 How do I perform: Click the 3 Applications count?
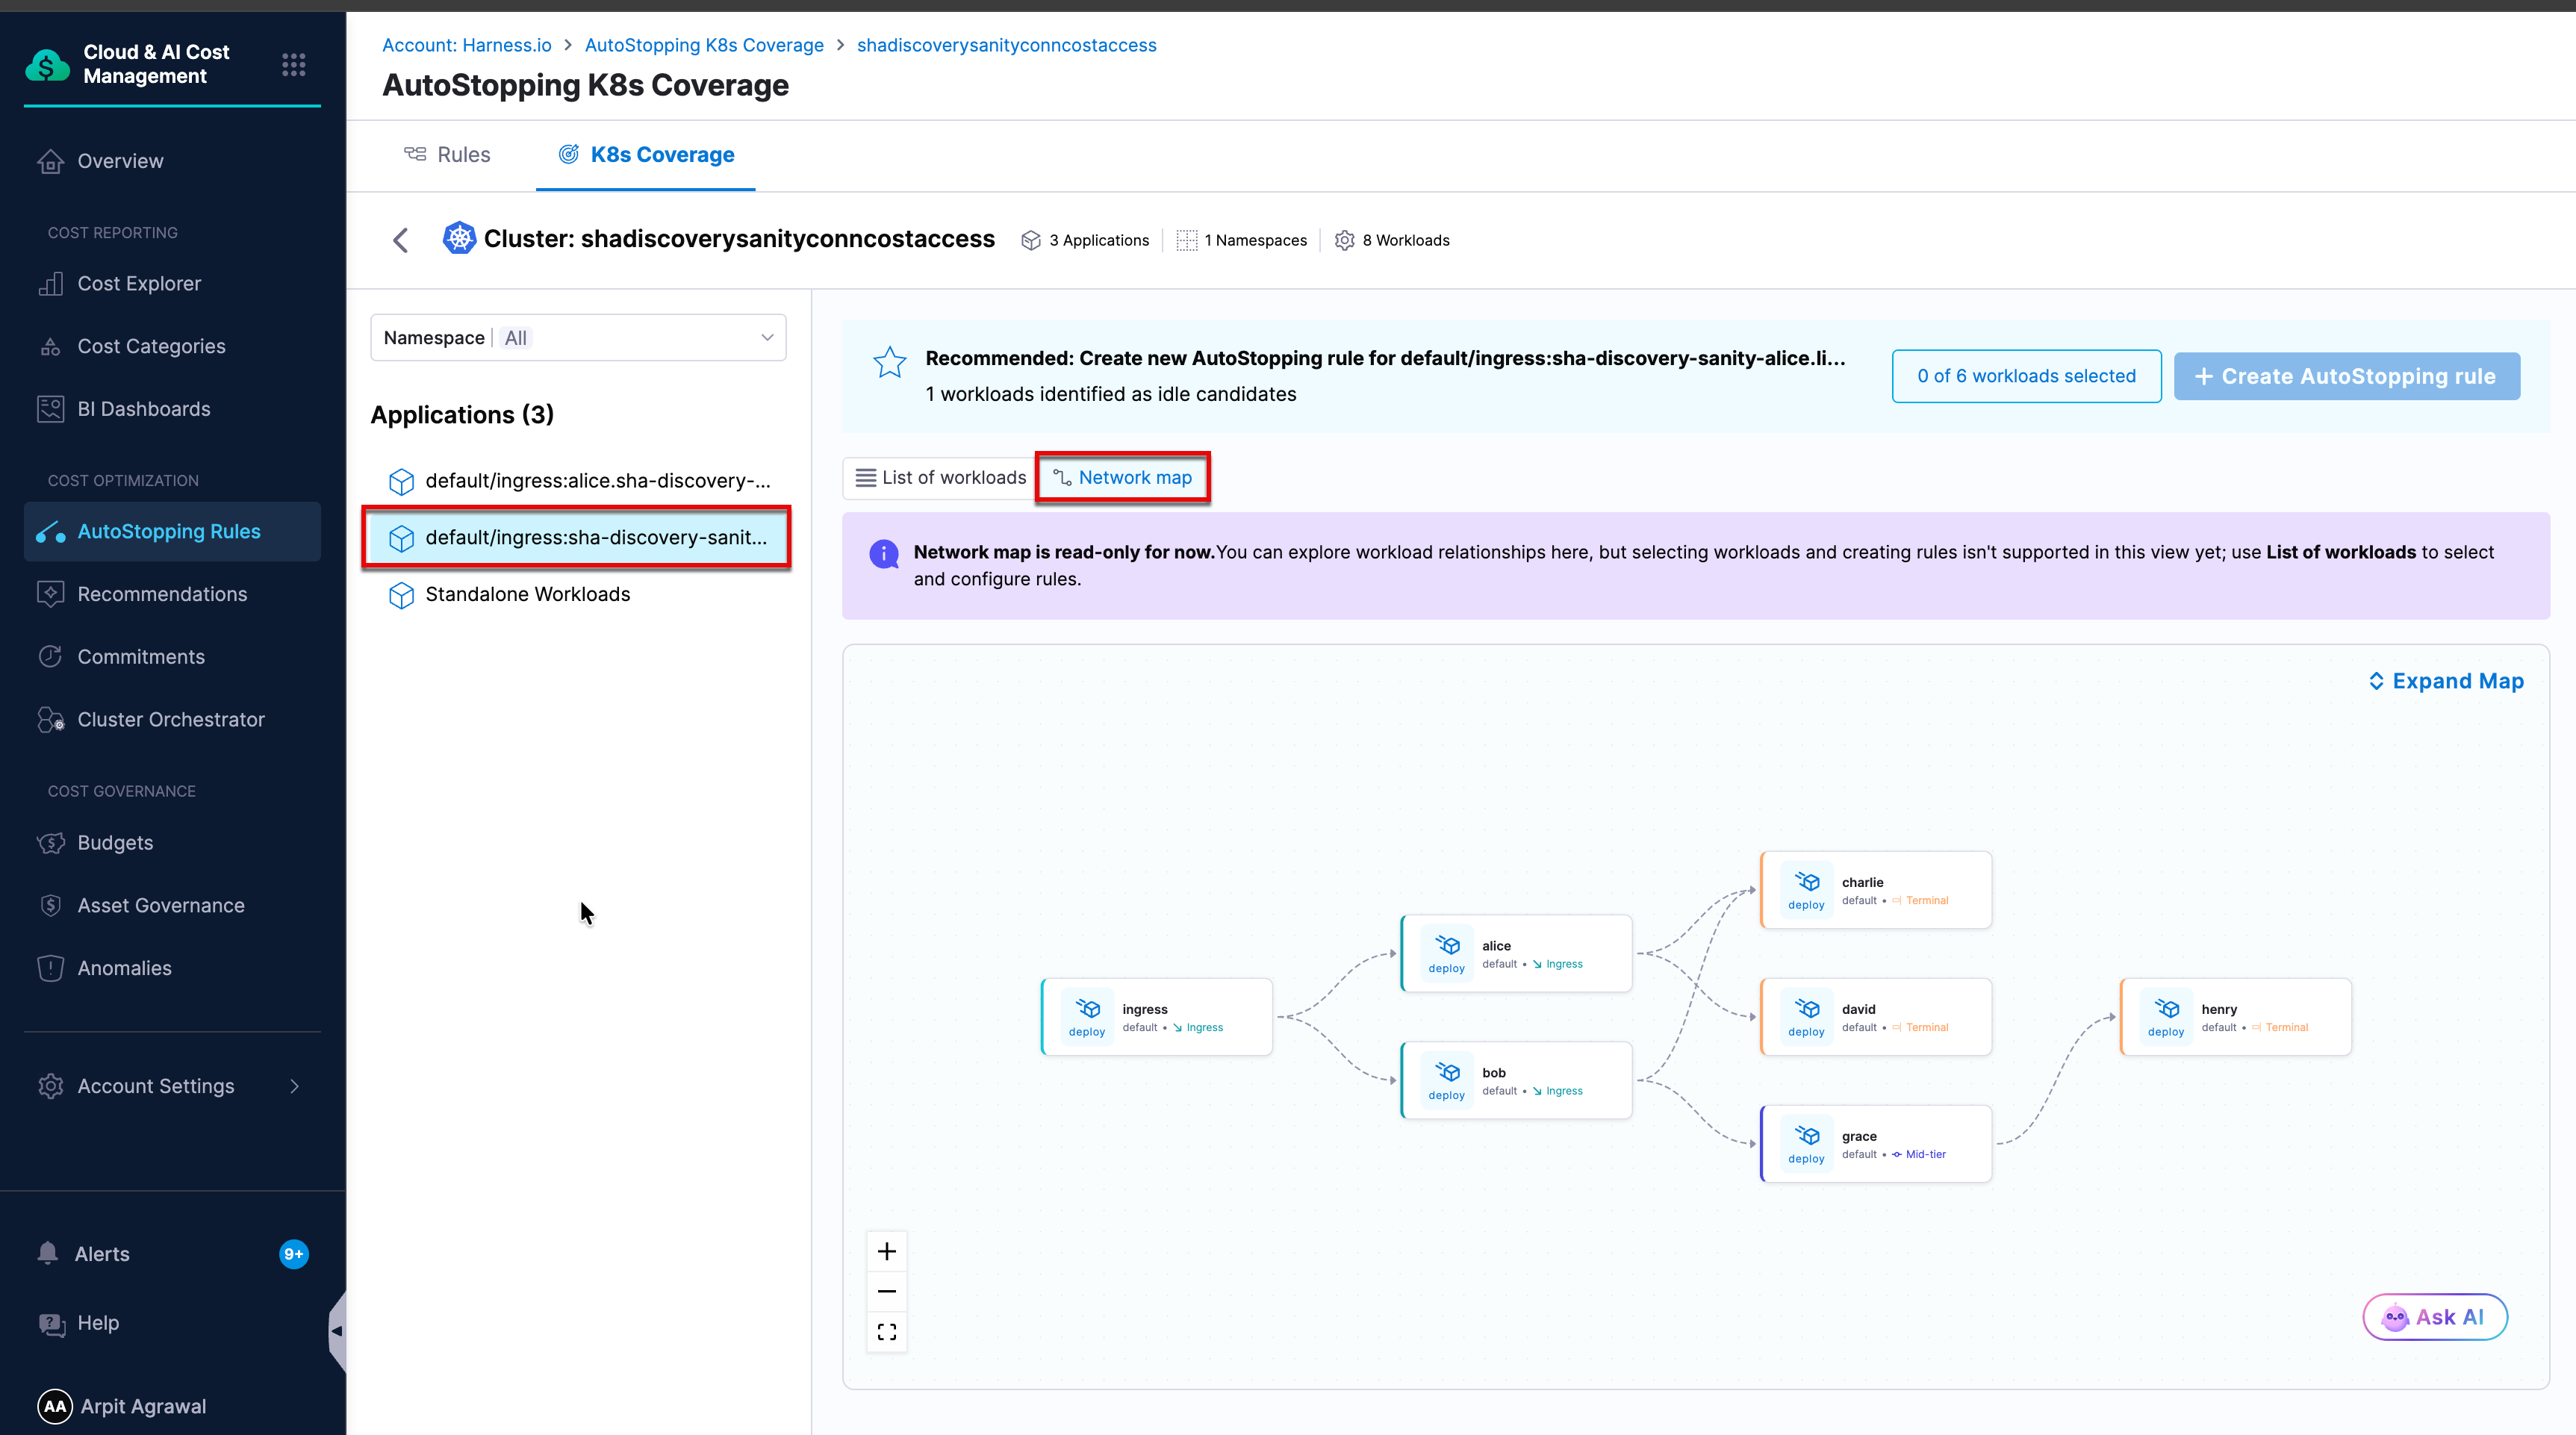pos(1099,240)
